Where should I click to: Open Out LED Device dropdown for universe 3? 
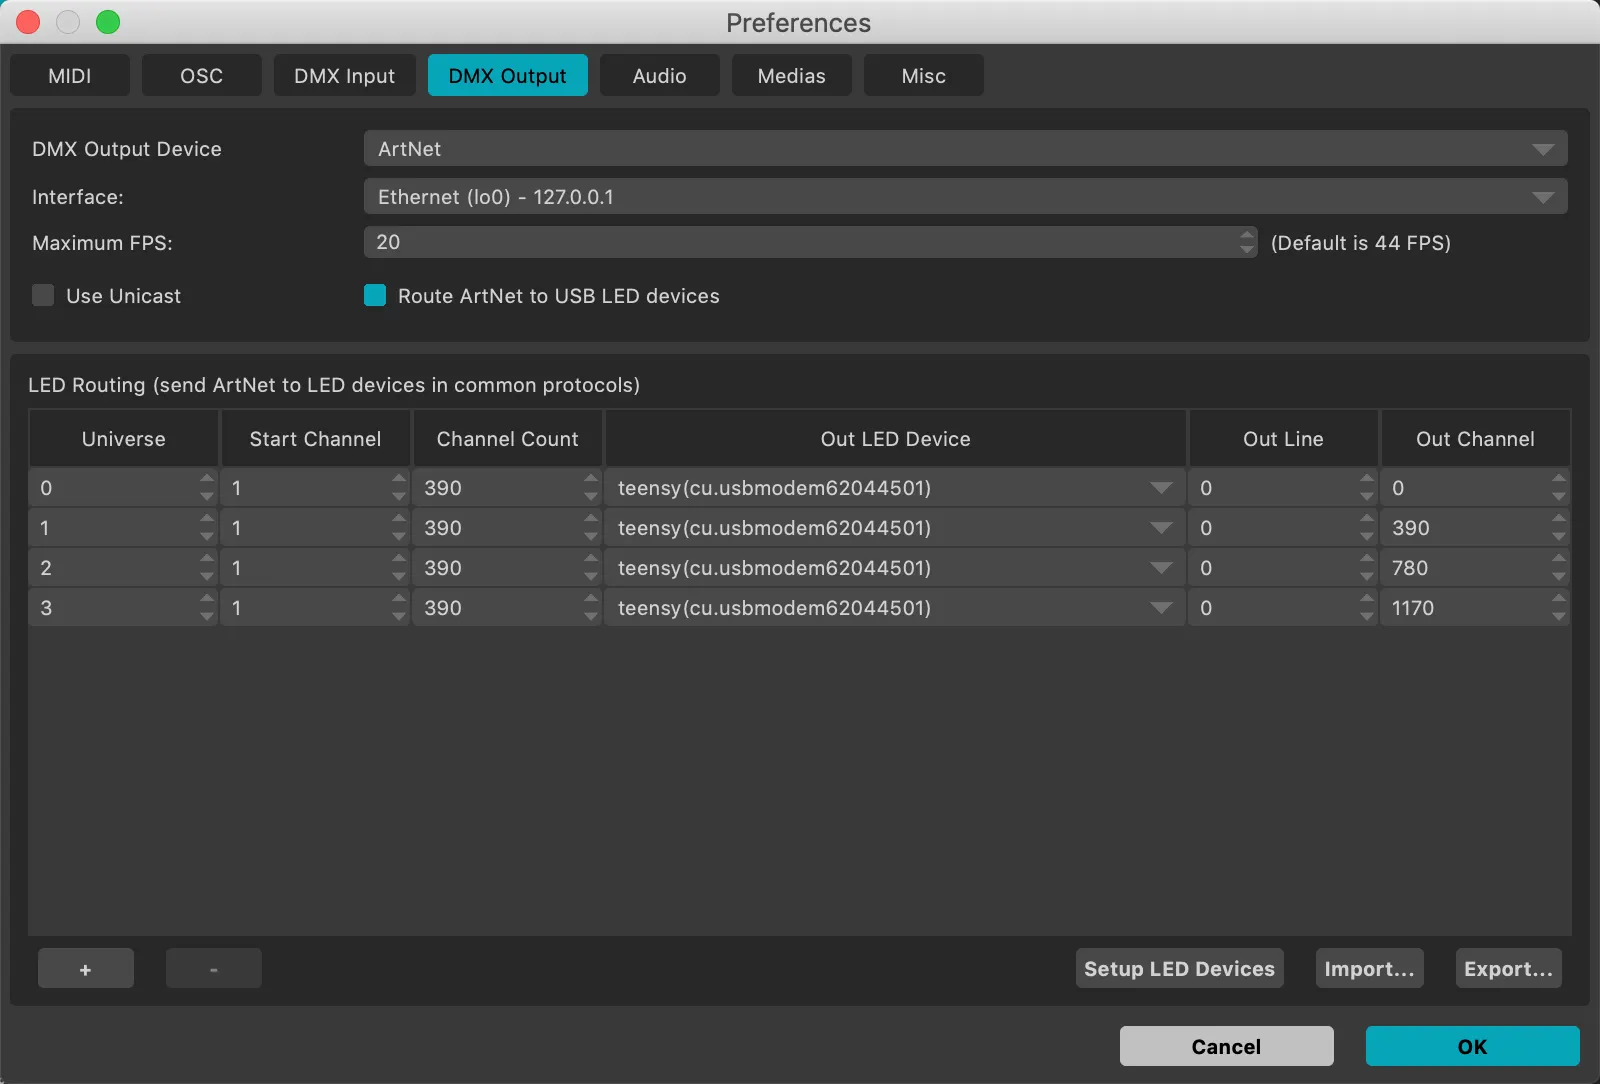895,608
